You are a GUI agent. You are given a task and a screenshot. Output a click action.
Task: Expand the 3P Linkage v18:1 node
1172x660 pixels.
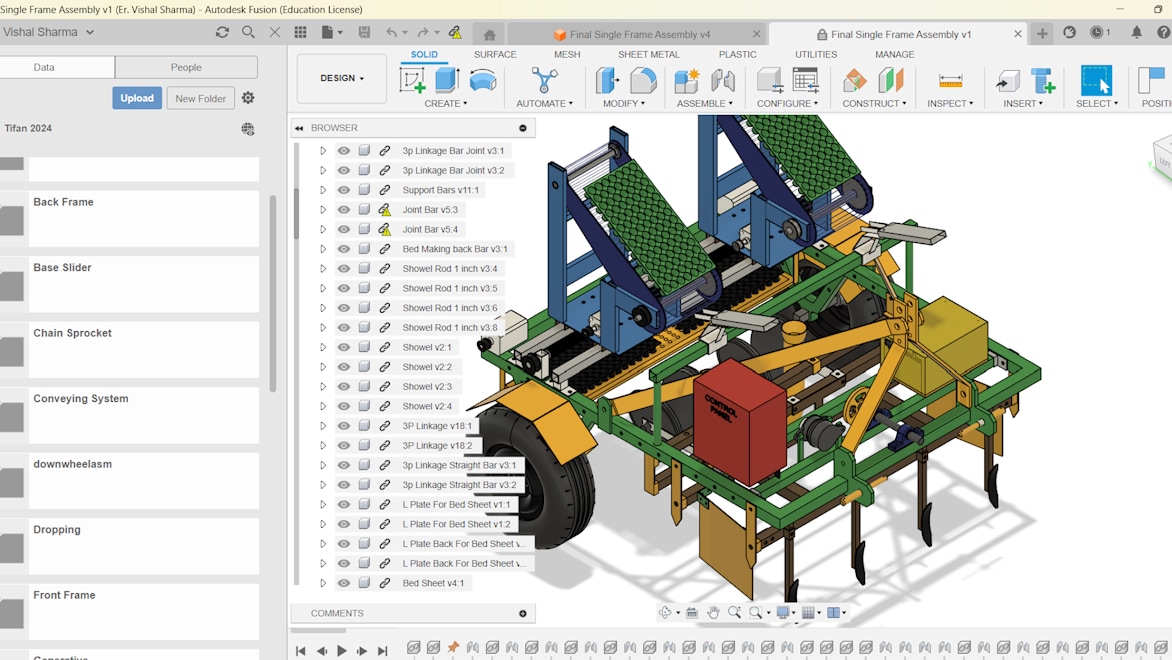(323, 426)
